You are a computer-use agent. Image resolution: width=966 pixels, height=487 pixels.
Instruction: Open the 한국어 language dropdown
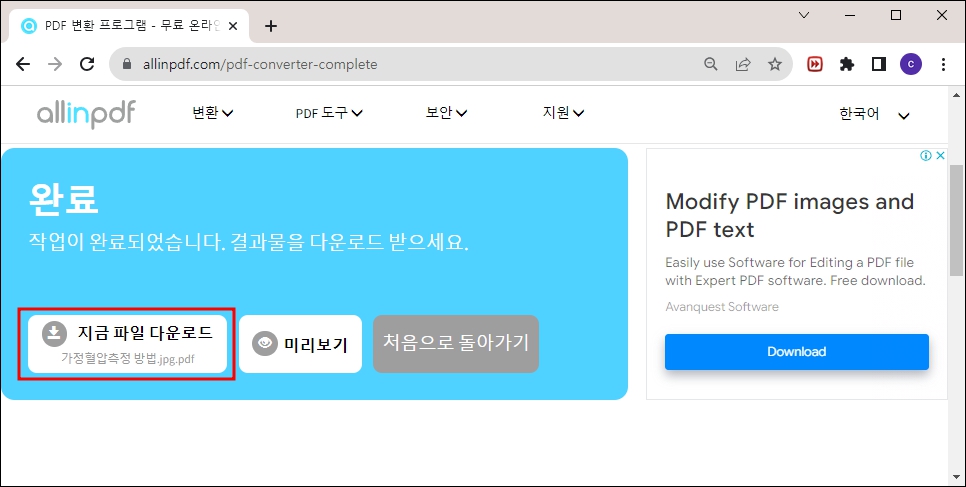[x=874, y=114]
